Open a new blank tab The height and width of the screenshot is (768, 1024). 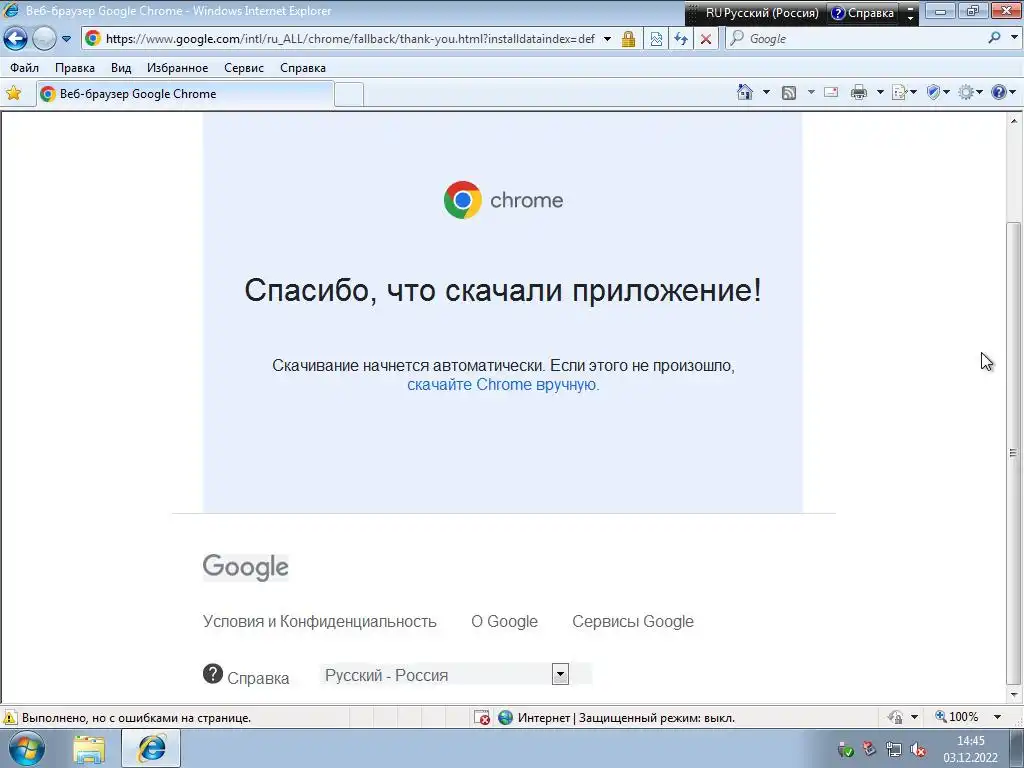coord(349,95)
